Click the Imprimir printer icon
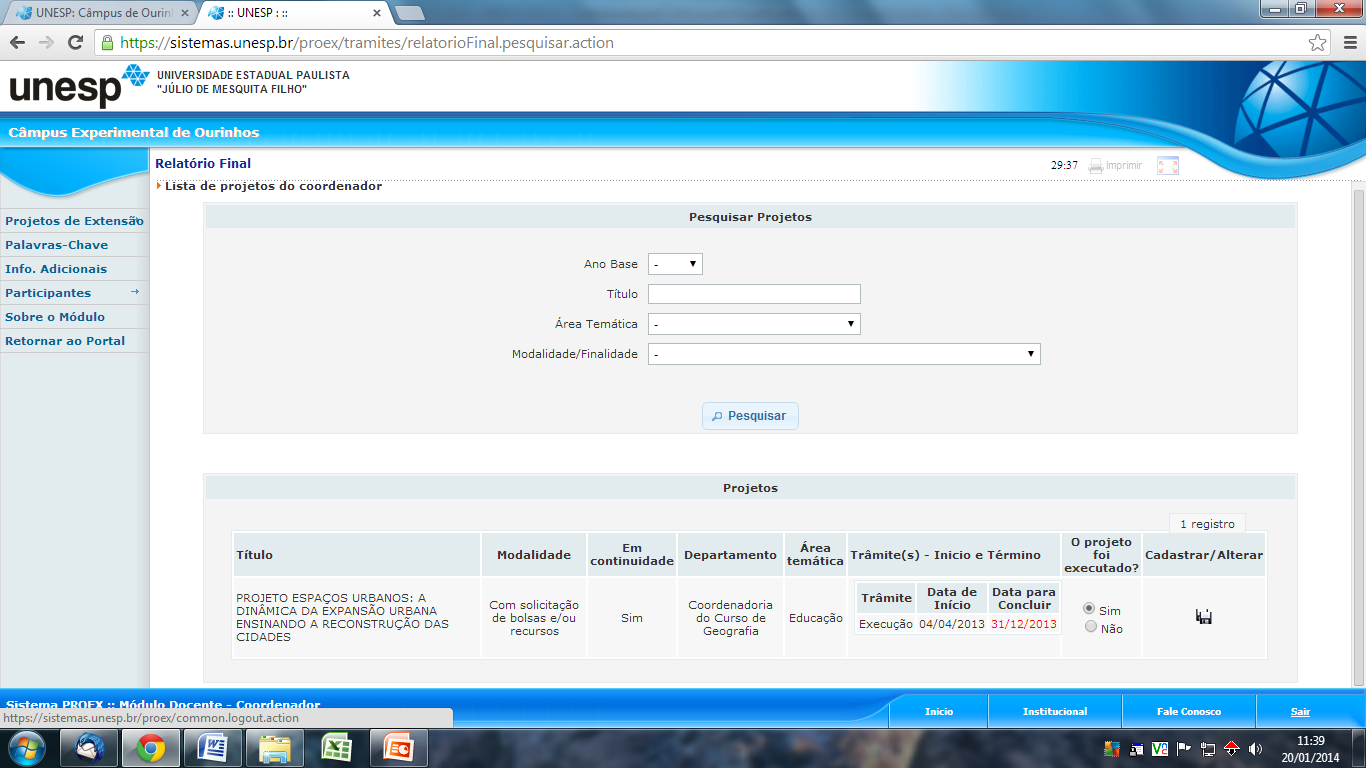The image size is (1366, 768). point(1095,166)
